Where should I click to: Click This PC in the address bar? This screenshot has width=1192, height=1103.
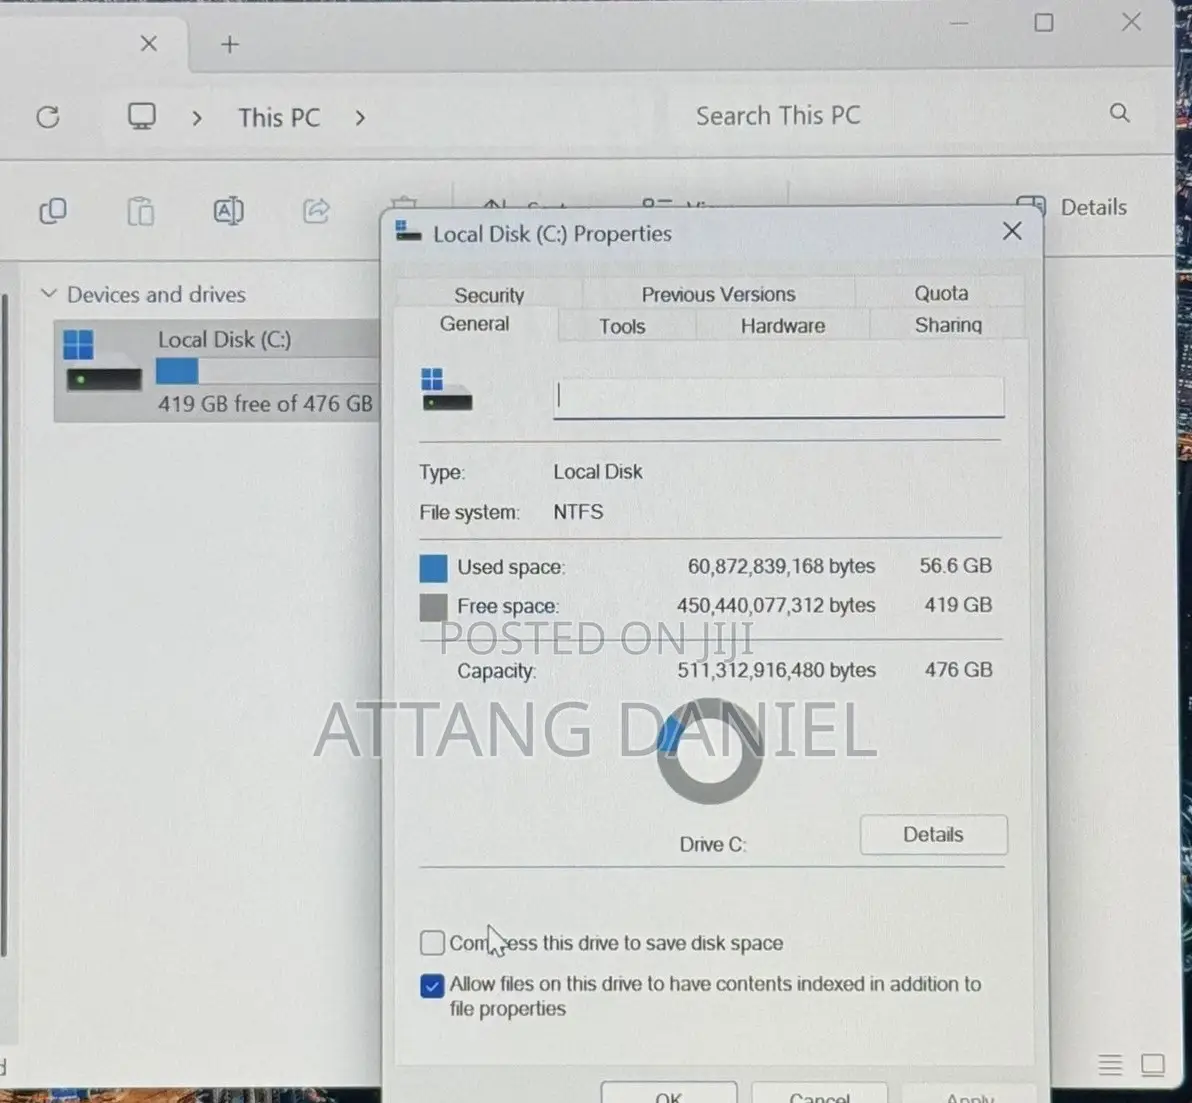279,118
